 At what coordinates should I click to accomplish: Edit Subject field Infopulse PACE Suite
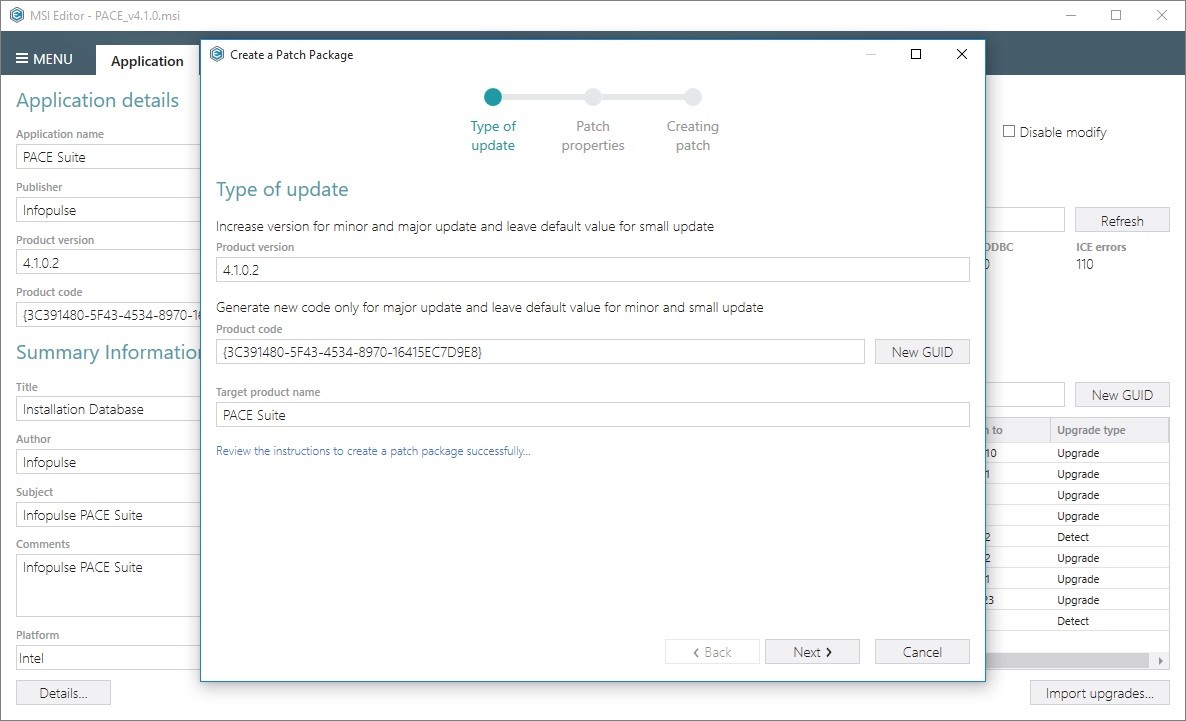(x=108, y=514)
